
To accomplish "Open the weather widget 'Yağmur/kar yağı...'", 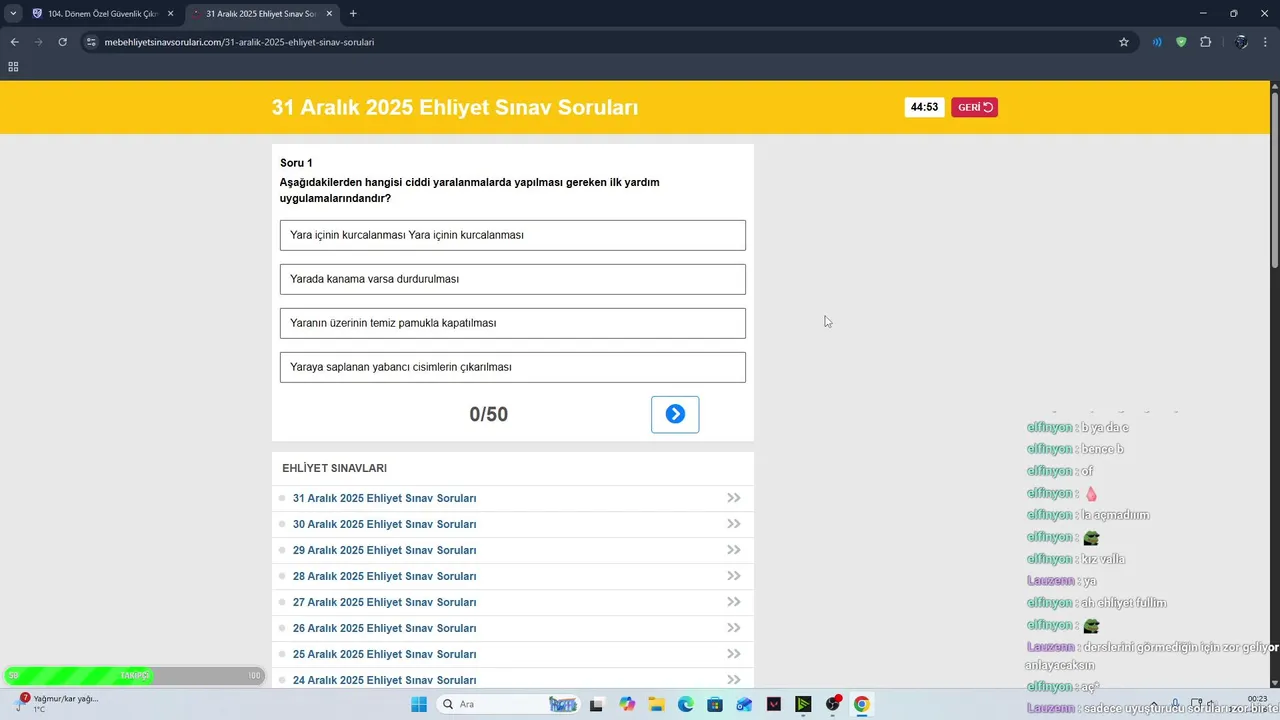I will pyautogui.click(x=58, y=703).
